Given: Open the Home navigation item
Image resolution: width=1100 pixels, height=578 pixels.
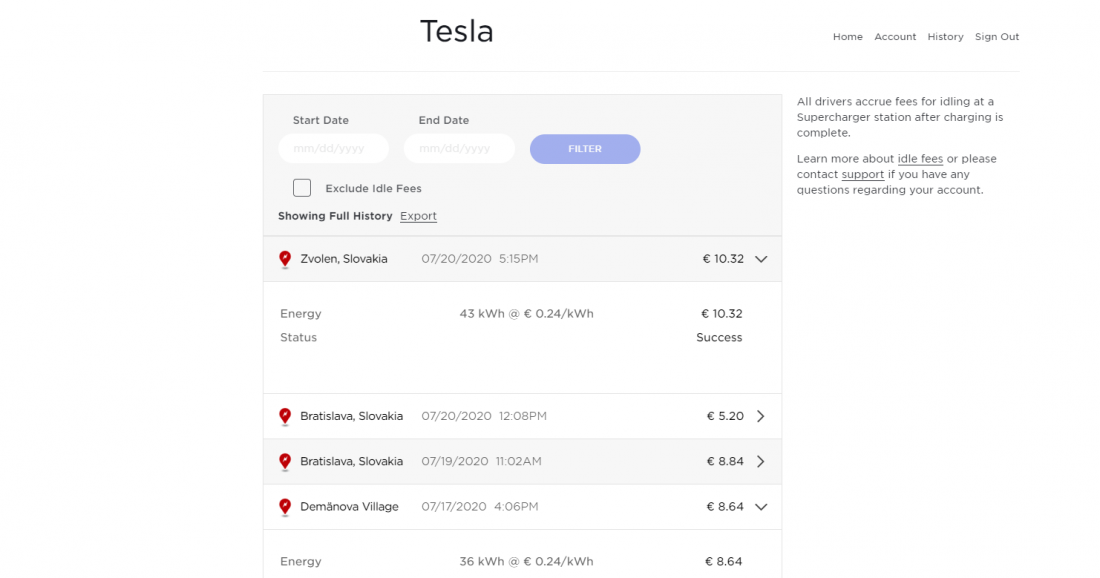Looking at the screenshot, I should [x=847, y=36].
